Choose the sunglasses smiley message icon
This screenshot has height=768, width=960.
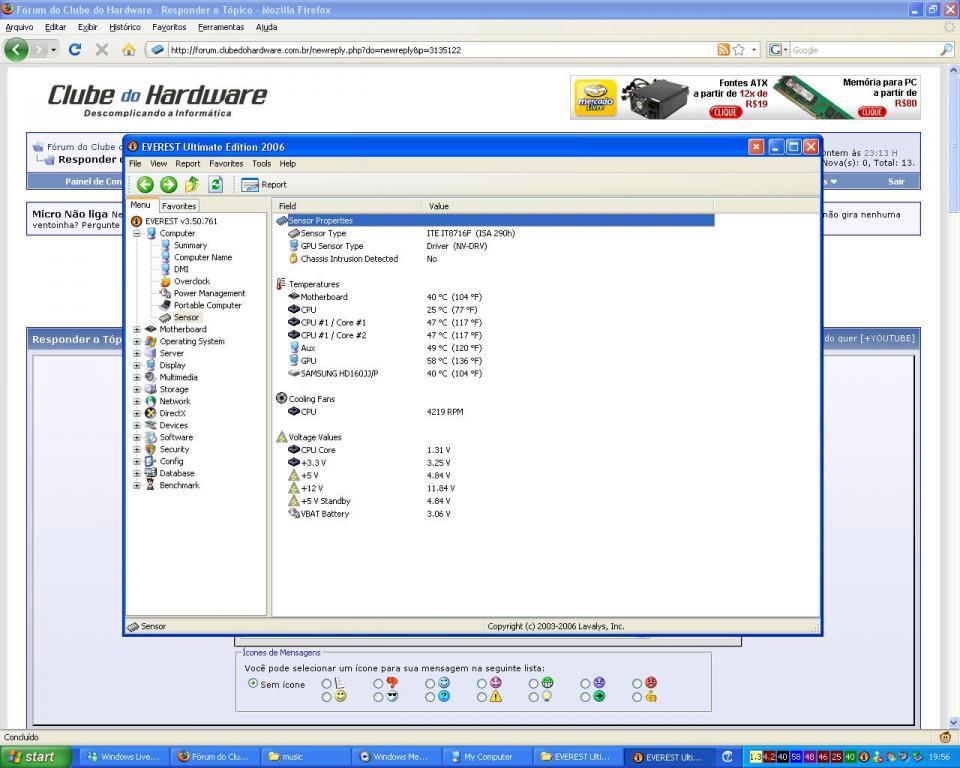(378, 697)
